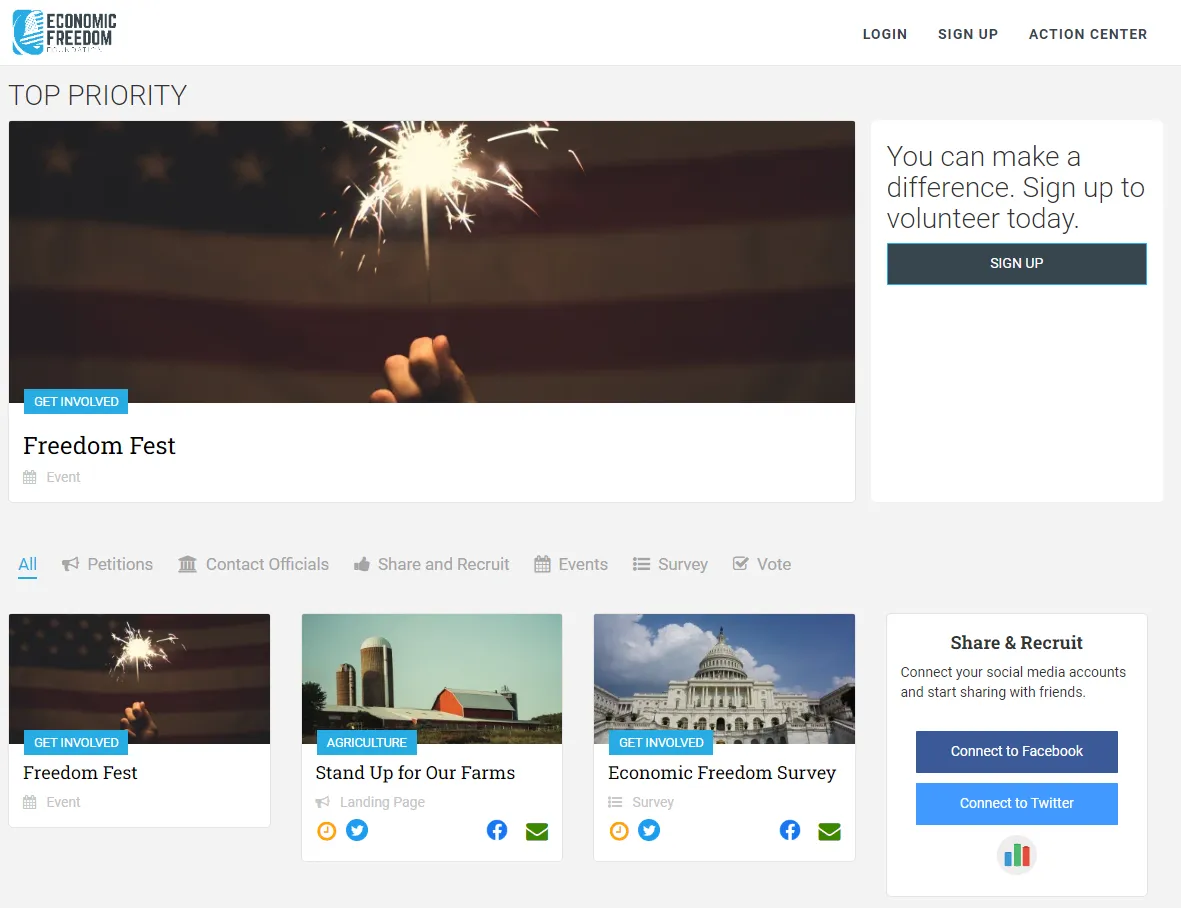The height and width of the screenshot is (908, 1181).
Task: Share Economic Freedom Survey on Twitter
Action: click(649, 830)
